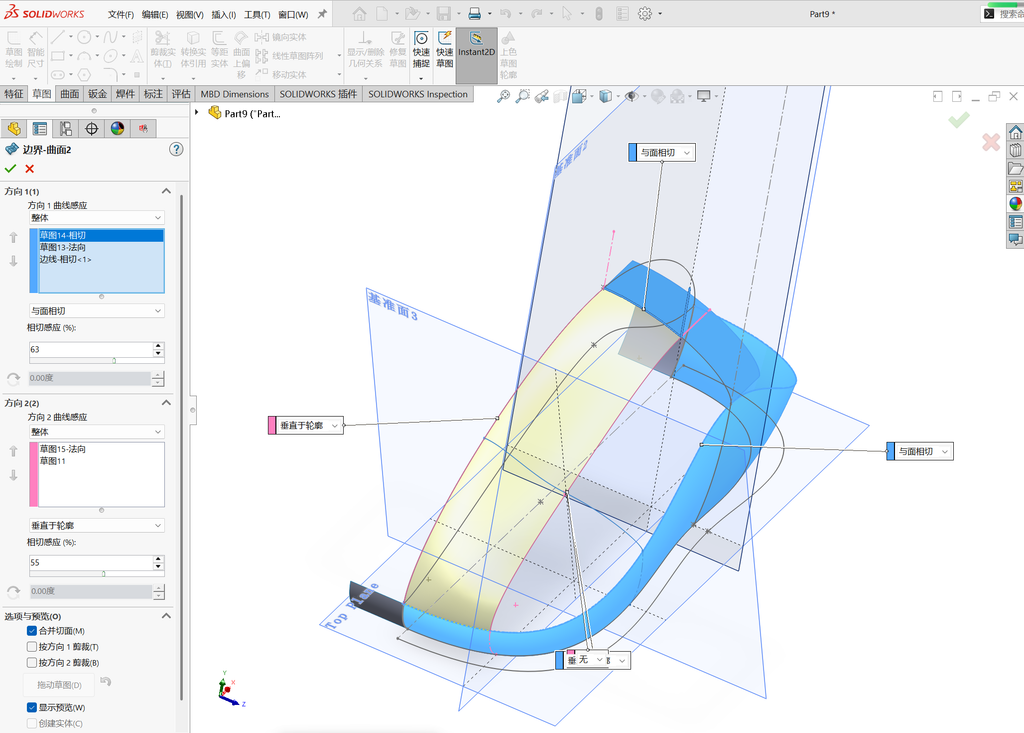Screen dimensions: 1024x733
Task: Switch to the SOLIDWORKS Inspection tab
Action: (x=418, y=94)
